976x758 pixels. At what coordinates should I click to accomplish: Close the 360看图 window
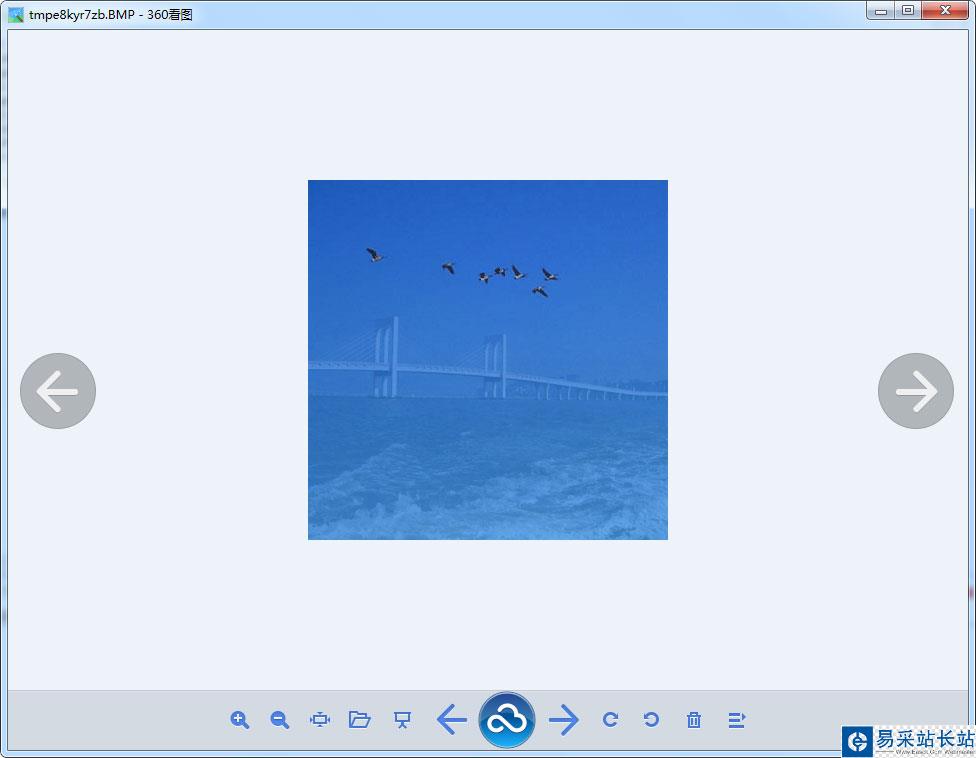[x=945, y=11]
